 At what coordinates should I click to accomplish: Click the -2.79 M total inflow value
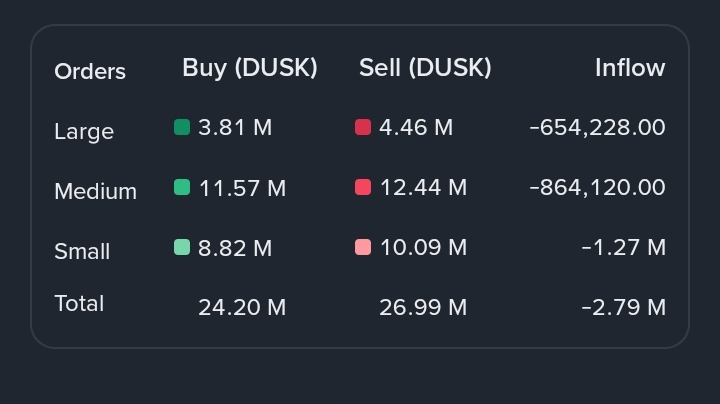(623, 307)
